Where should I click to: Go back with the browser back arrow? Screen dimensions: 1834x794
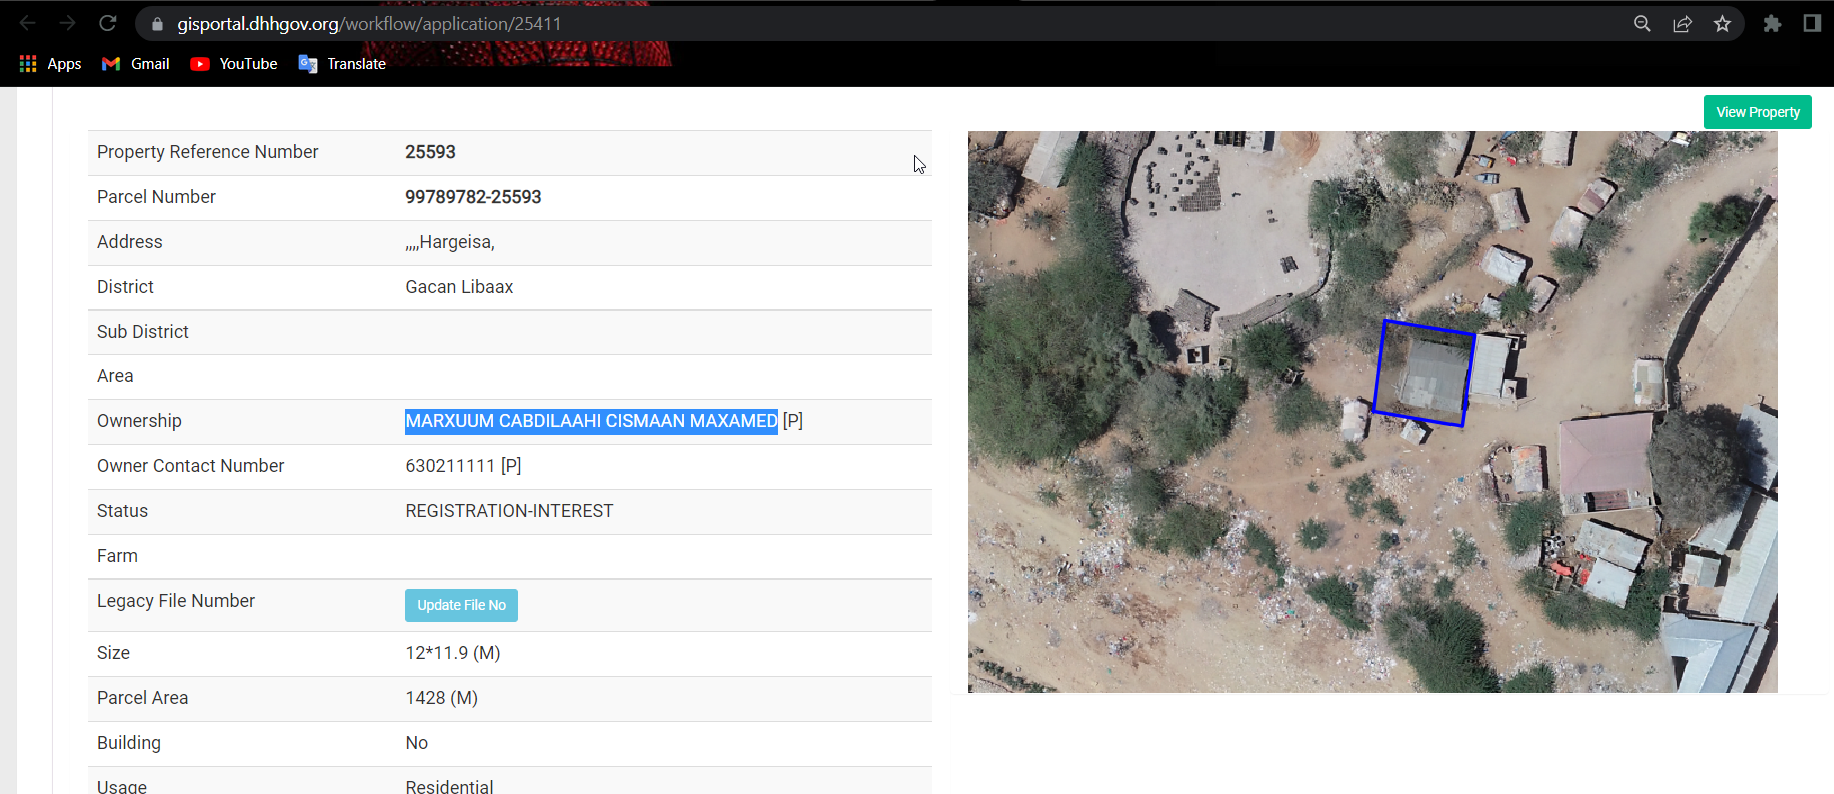coord(28,23)
